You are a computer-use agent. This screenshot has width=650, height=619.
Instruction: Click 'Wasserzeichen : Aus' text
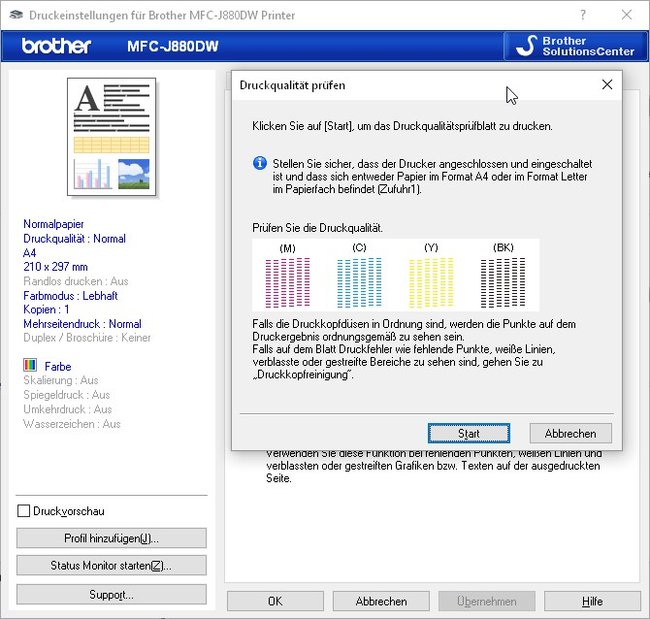click(72, 424)
